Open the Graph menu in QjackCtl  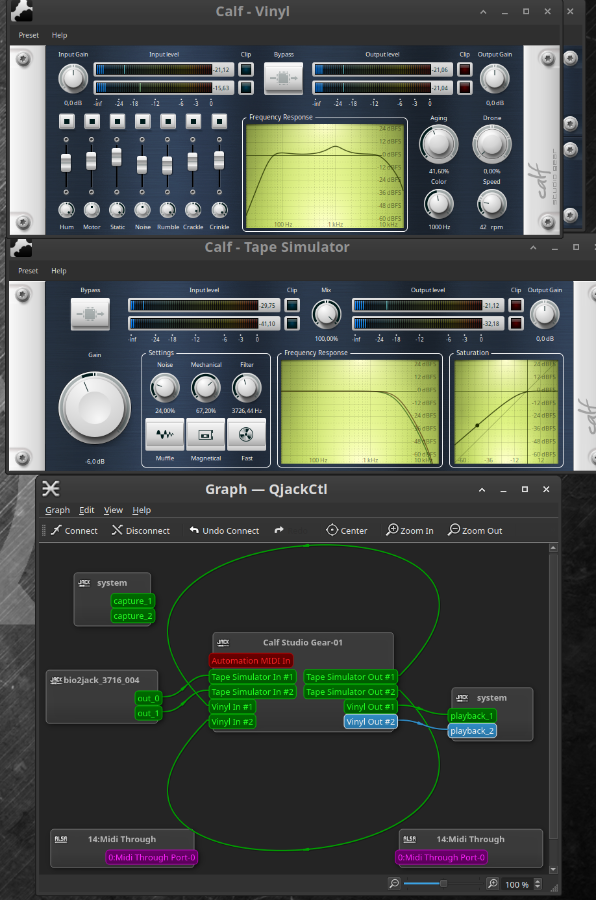[x=57, y=510]
